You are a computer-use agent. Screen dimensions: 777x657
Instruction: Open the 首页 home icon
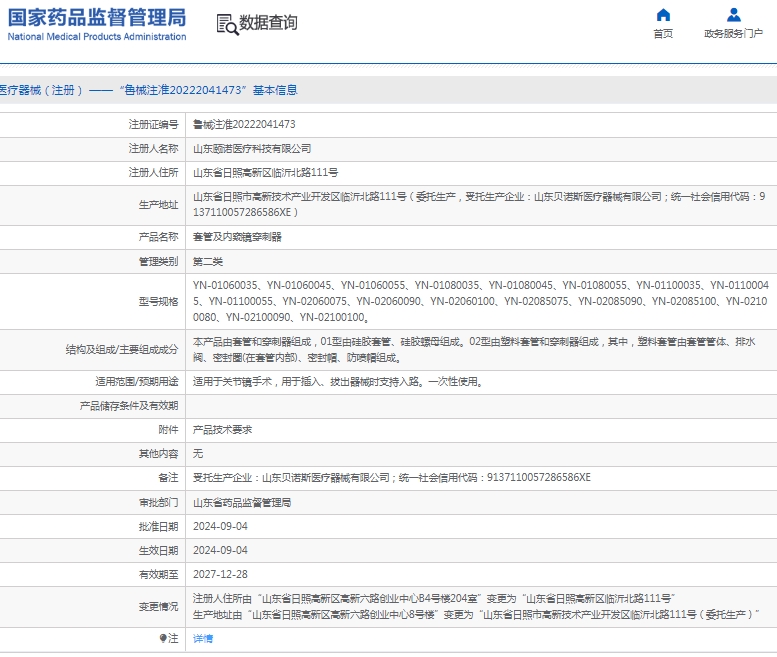click(663, 15)
